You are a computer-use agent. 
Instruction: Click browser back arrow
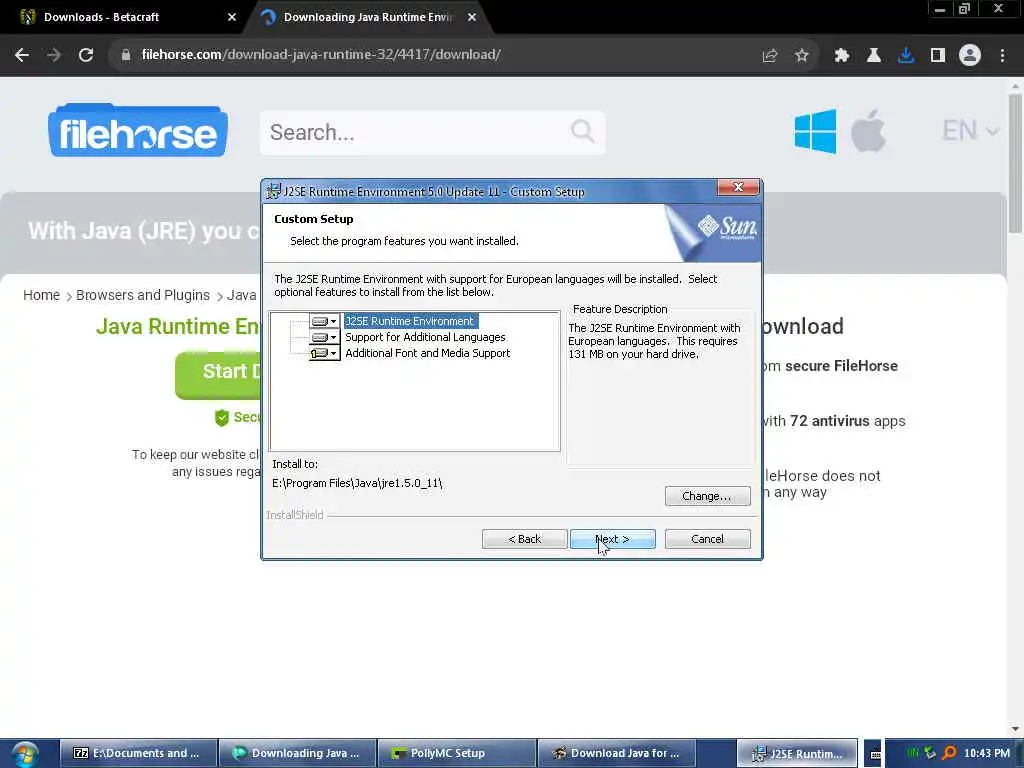[x=22, y=55]
